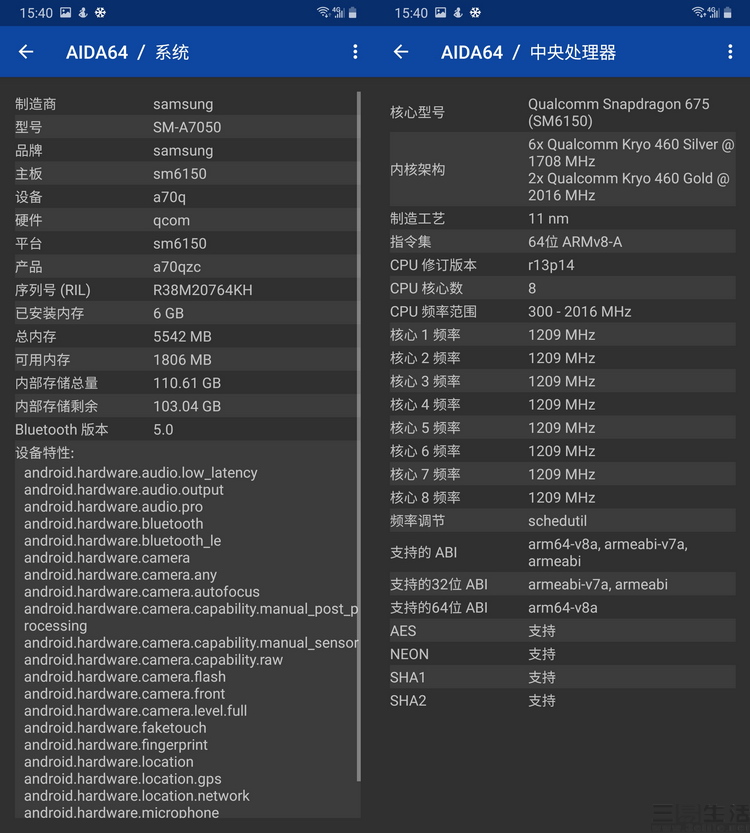
Task: Tap Wi-Fi icon in left status bar
Action: coord(323,12)
